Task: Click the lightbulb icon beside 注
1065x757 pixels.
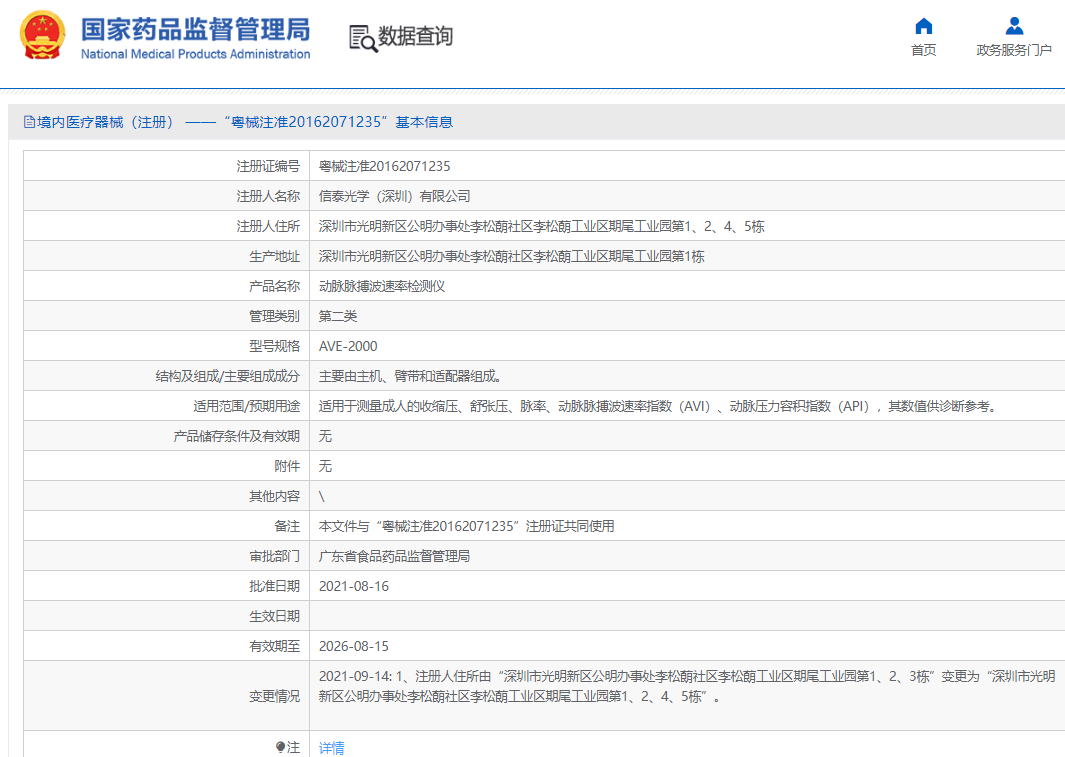Action: [x=280, y=747]
